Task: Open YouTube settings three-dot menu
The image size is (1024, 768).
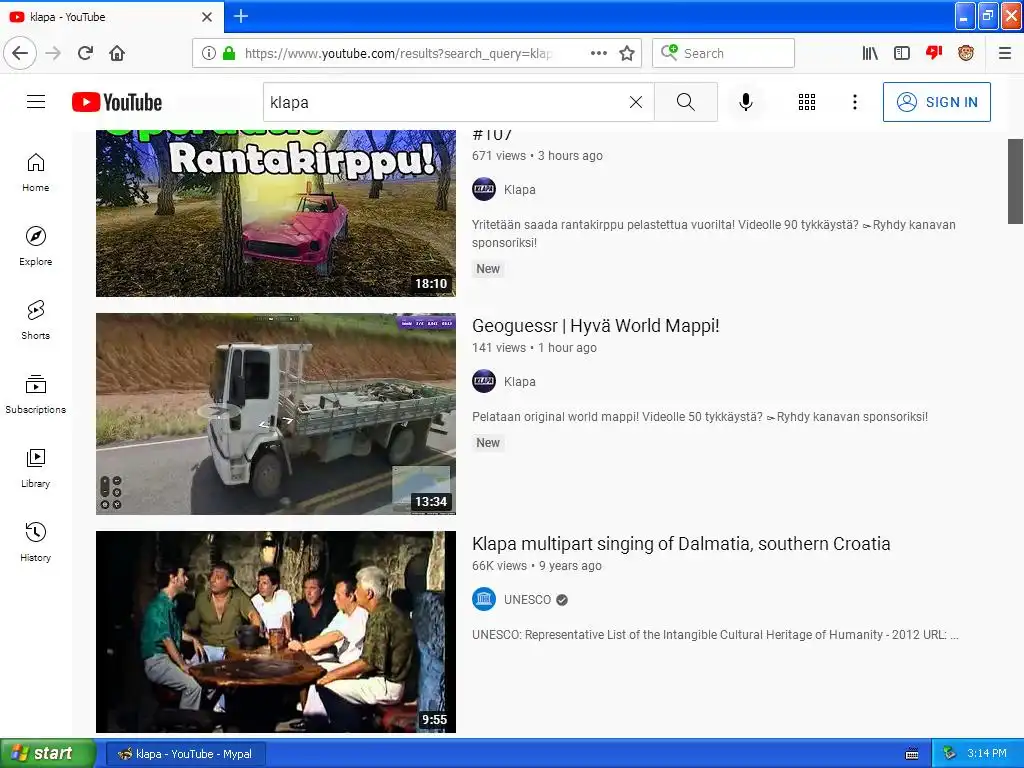Action: point(854,102)
